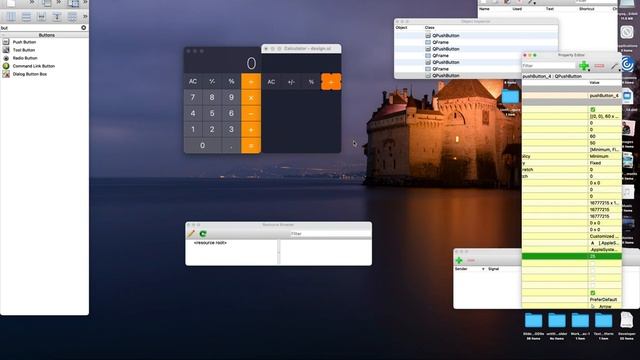640x360 pixels.
Task: Click the Customized locale value
Action: tap(604, 236)
